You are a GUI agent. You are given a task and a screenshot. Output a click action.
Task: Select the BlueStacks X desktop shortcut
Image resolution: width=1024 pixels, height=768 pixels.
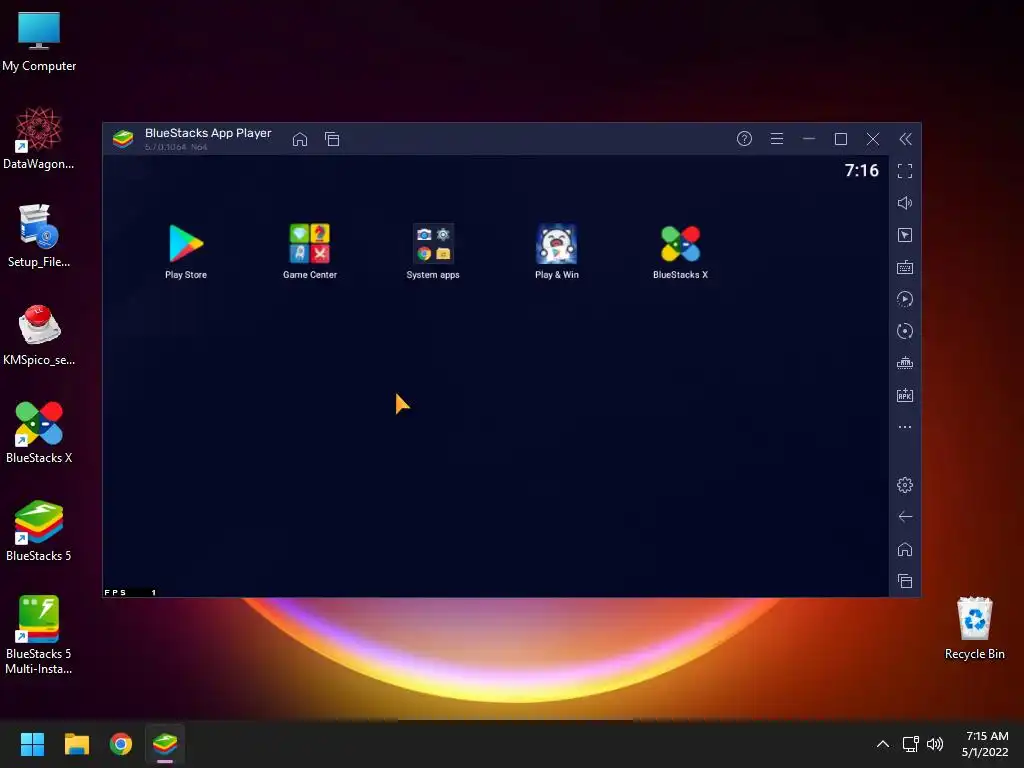(x=39, y=432)
